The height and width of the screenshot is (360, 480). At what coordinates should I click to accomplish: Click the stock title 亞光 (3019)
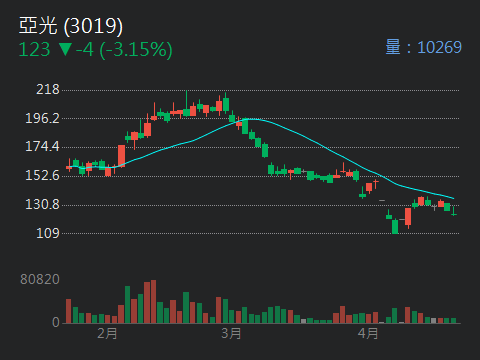tap(71, 26)
